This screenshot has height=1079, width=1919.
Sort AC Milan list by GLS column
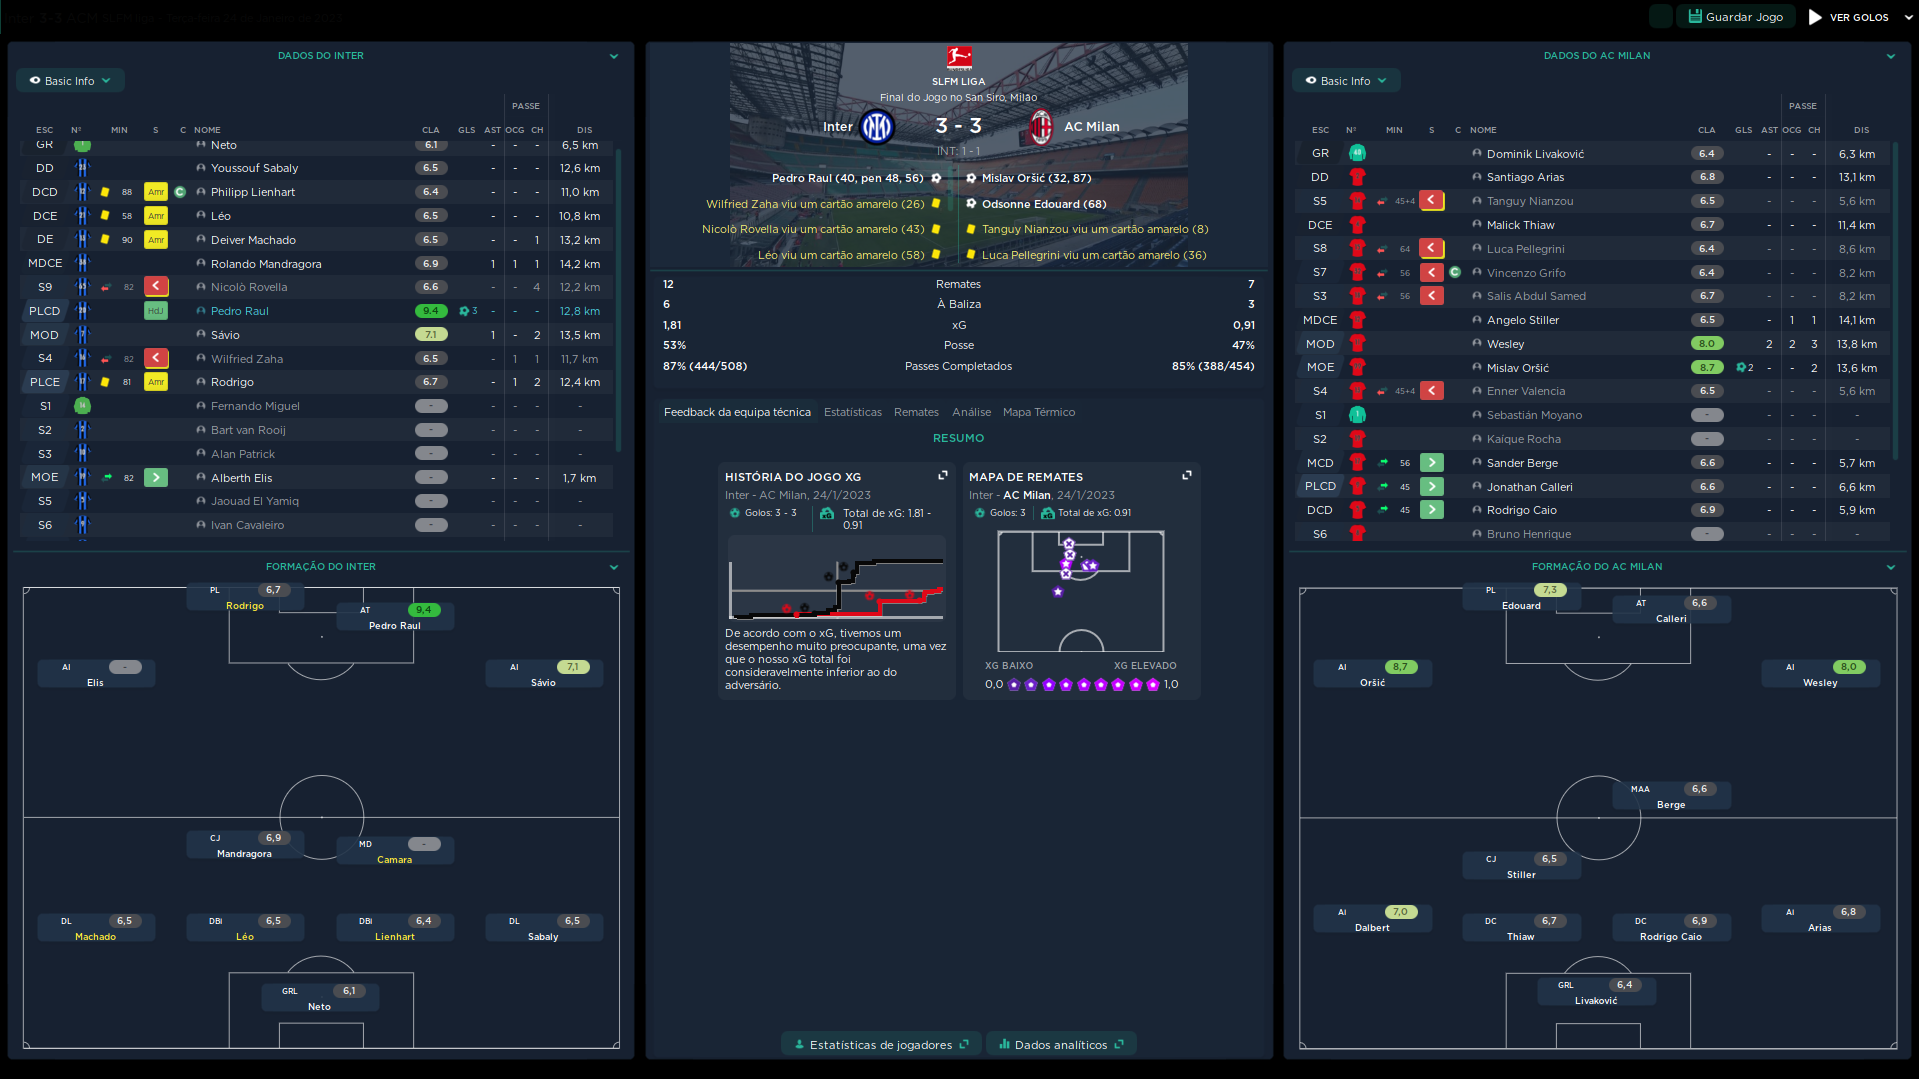[x=1743, y=130]
